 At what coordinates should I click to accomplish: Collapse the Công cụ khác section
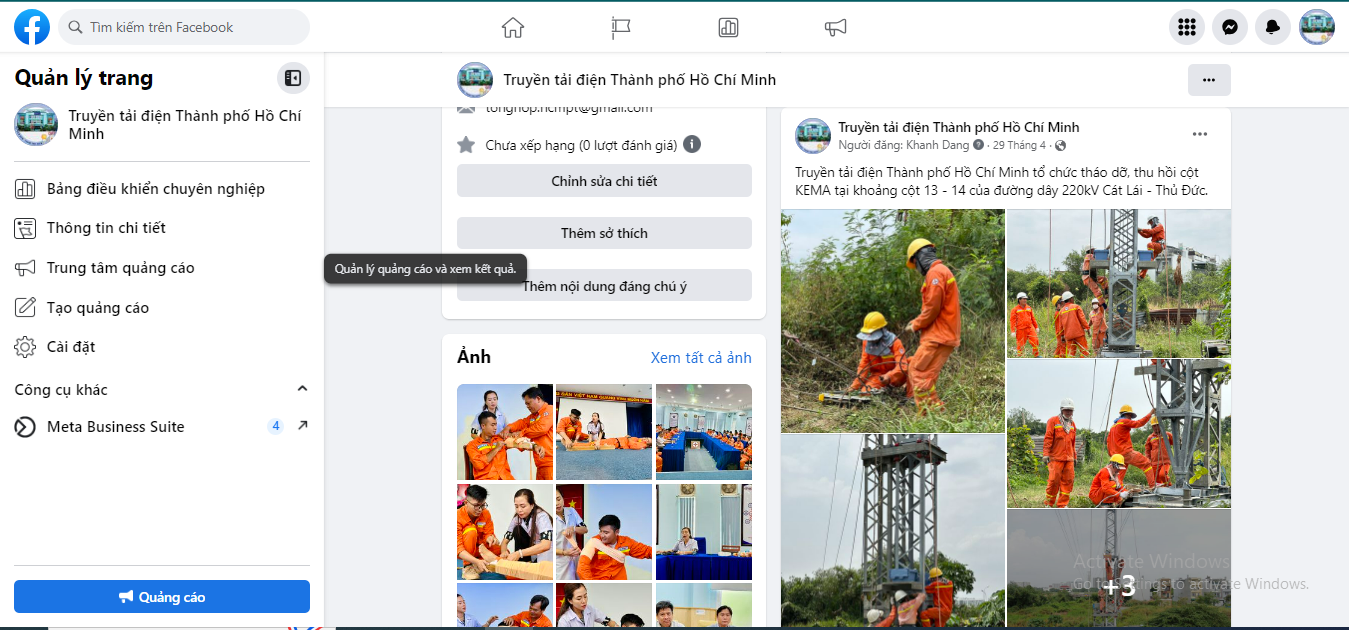coord(302,389)
